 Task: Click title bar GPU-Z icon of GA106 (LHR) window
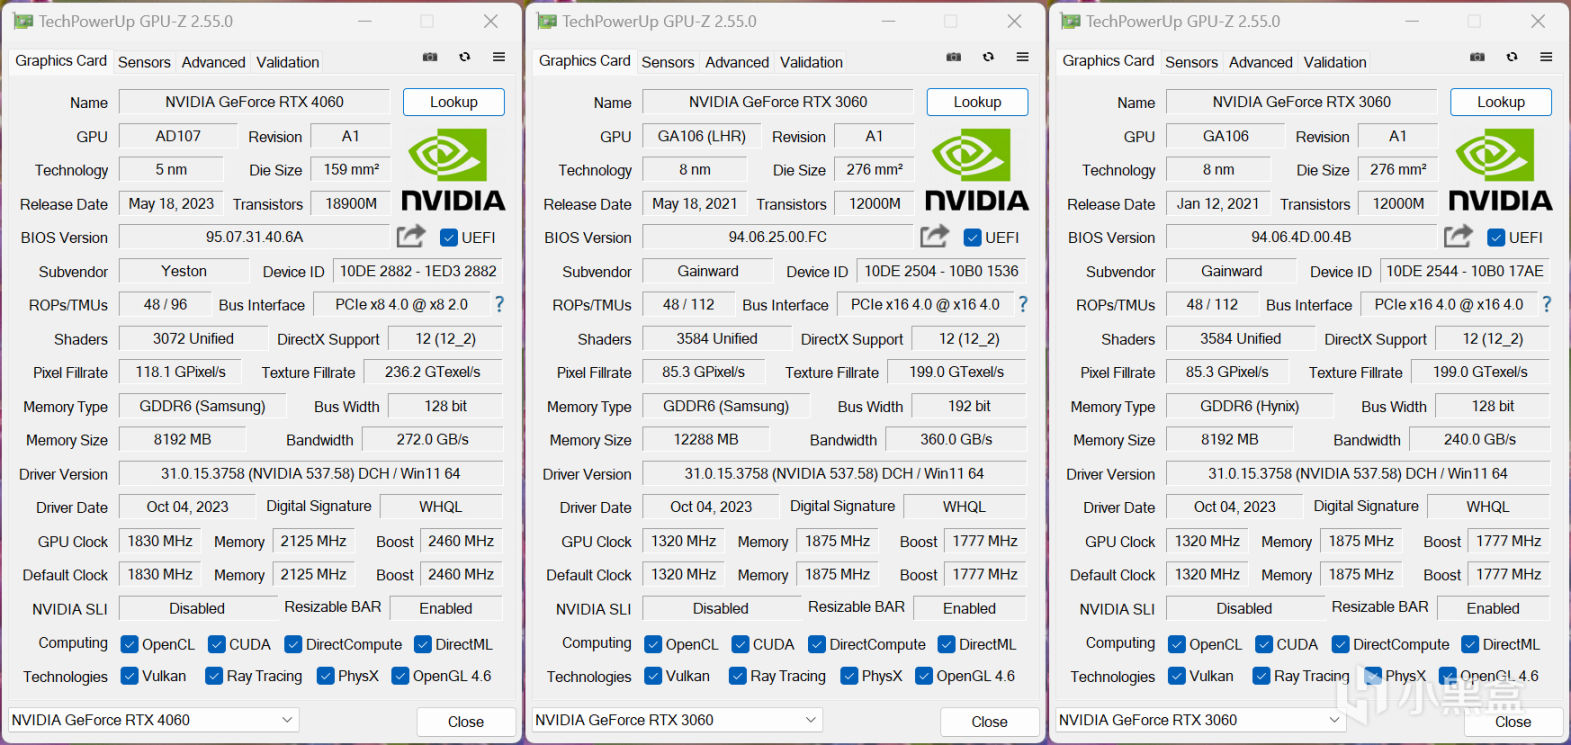[547, 21]
